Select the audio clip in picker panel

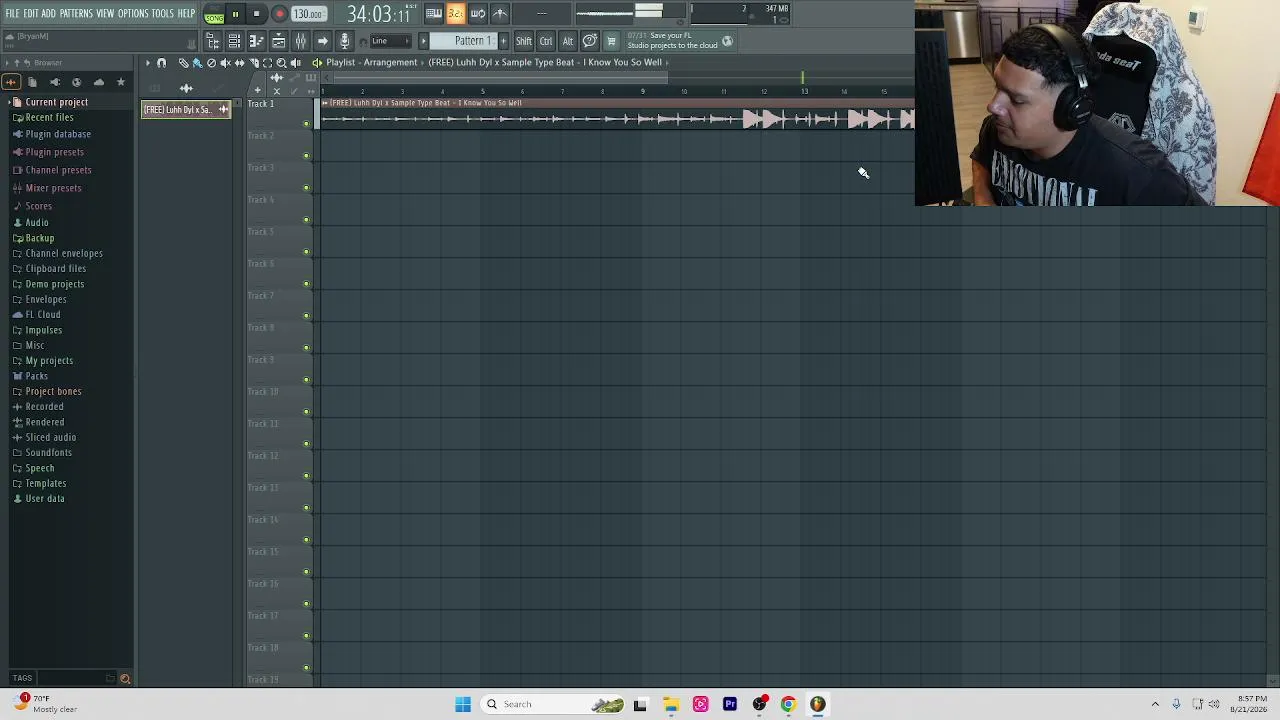click(186, 109)
